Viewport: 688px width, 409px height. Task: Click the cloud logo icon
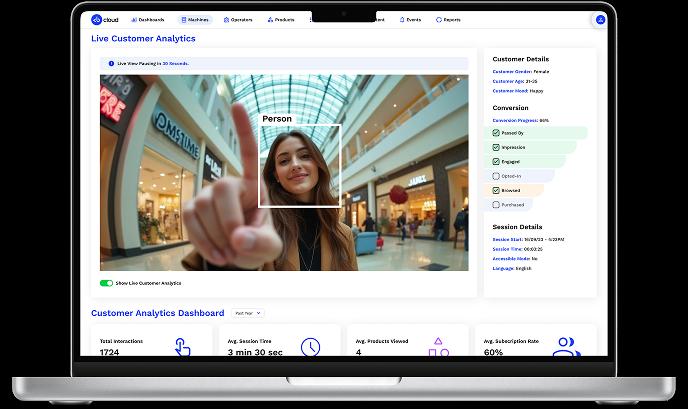[x=97, y=20]
